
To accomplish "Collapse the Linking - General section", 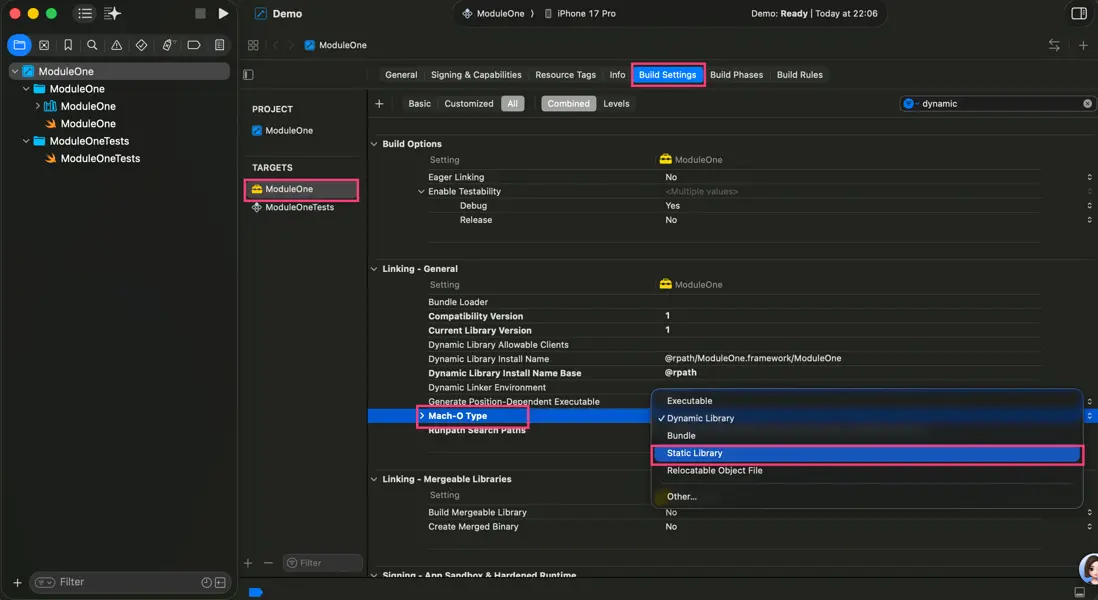I will (375, 269).
